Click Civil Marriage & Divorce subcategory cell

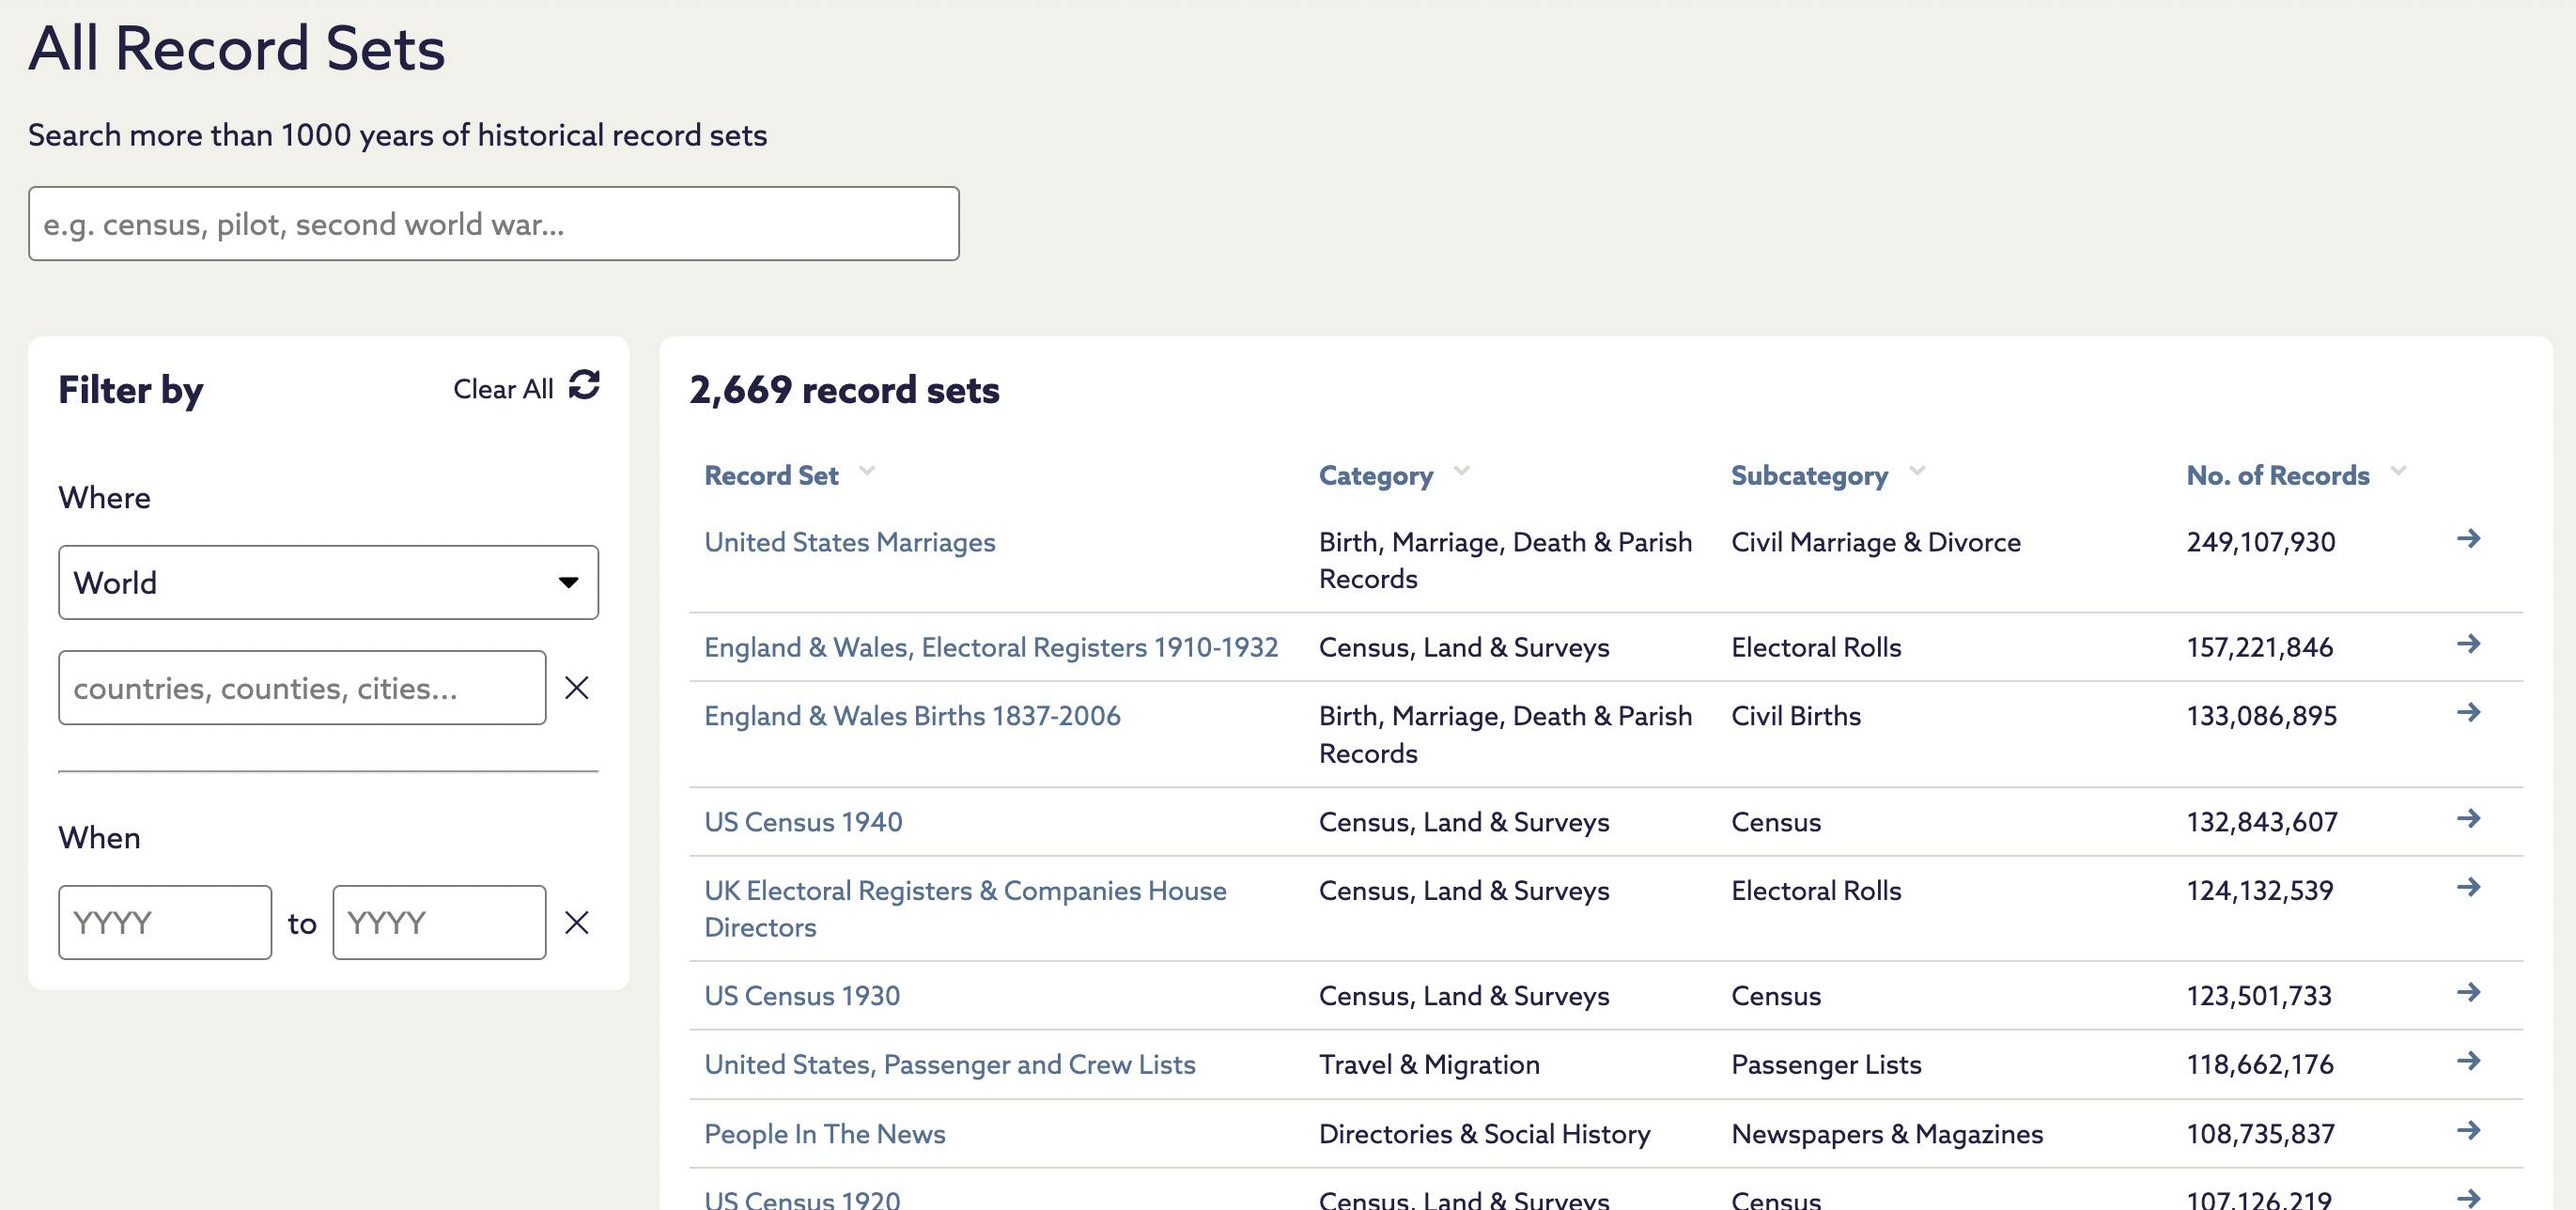point(1875,542)
